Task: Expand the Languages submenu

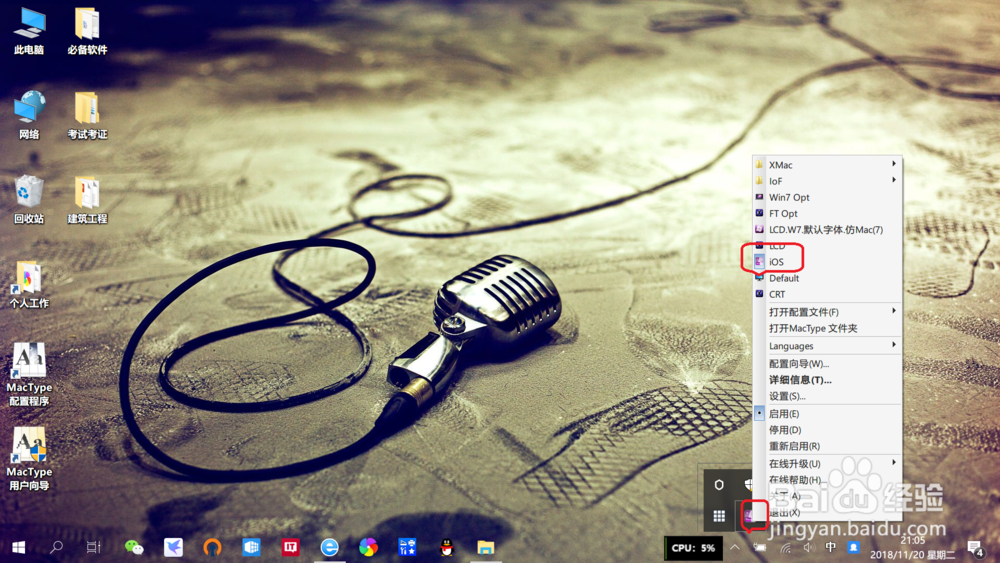Action: tap(828, 346)
